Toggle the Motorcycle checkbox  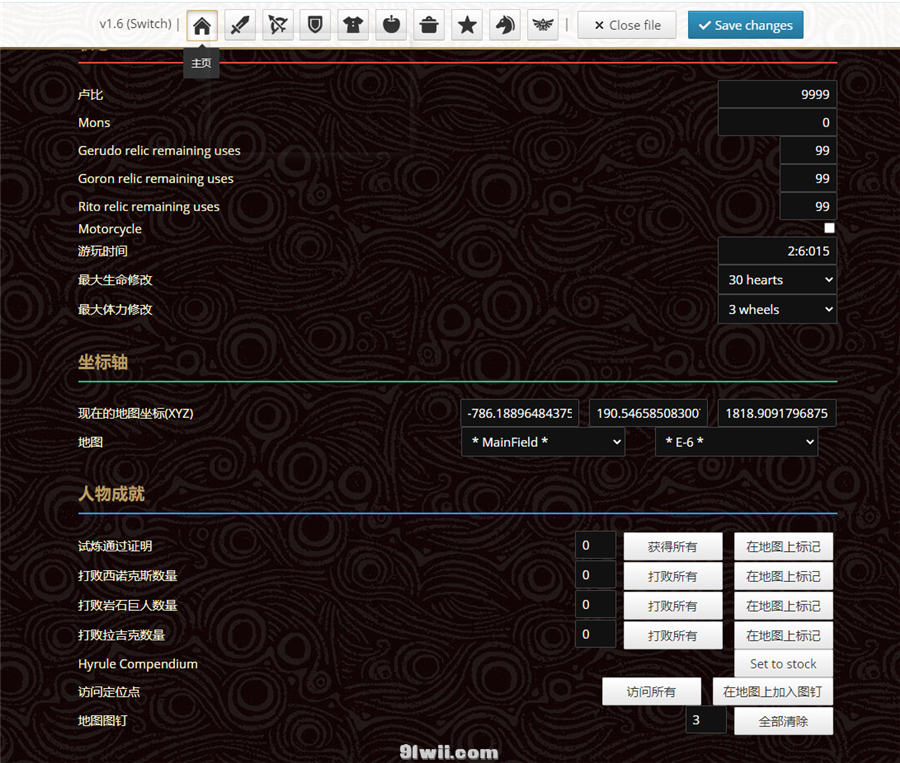pos(829,228)
